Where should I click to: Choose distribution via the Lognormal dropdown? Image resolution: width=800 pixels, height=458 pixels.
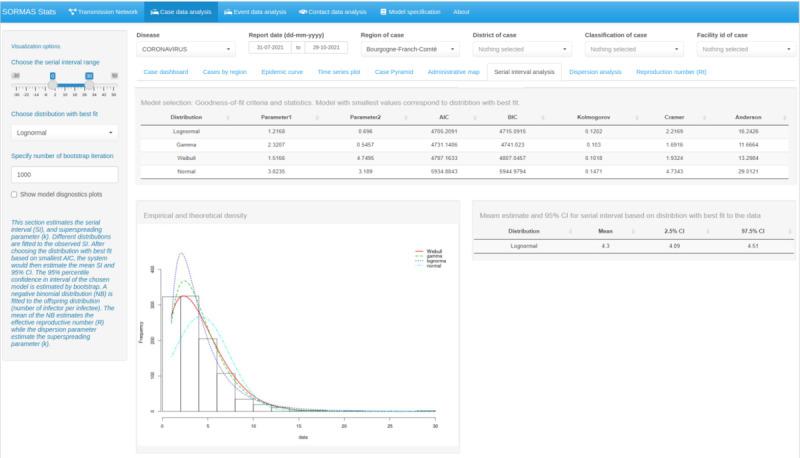[x=65, y=131]
